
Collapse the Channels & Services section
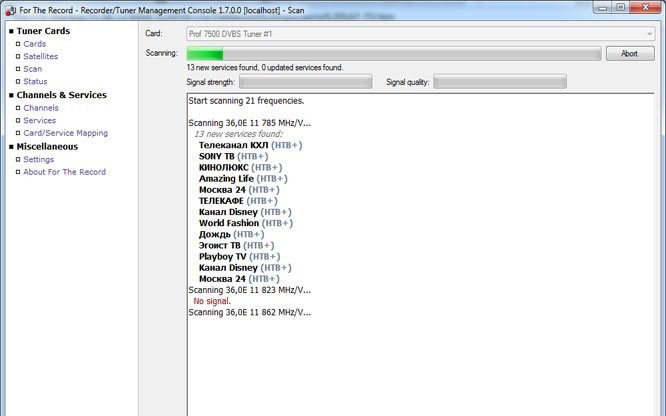pyautogui.click(x=10, y=95)
